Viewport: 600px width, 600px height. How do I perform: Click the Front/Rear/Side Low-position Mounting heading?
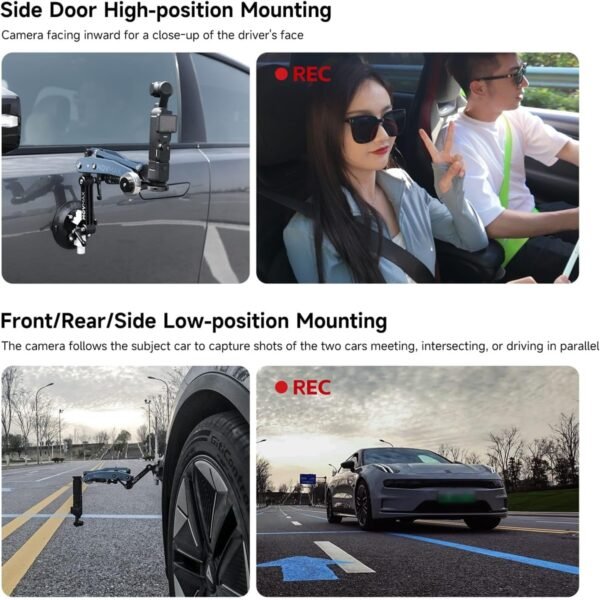(194, 321)
